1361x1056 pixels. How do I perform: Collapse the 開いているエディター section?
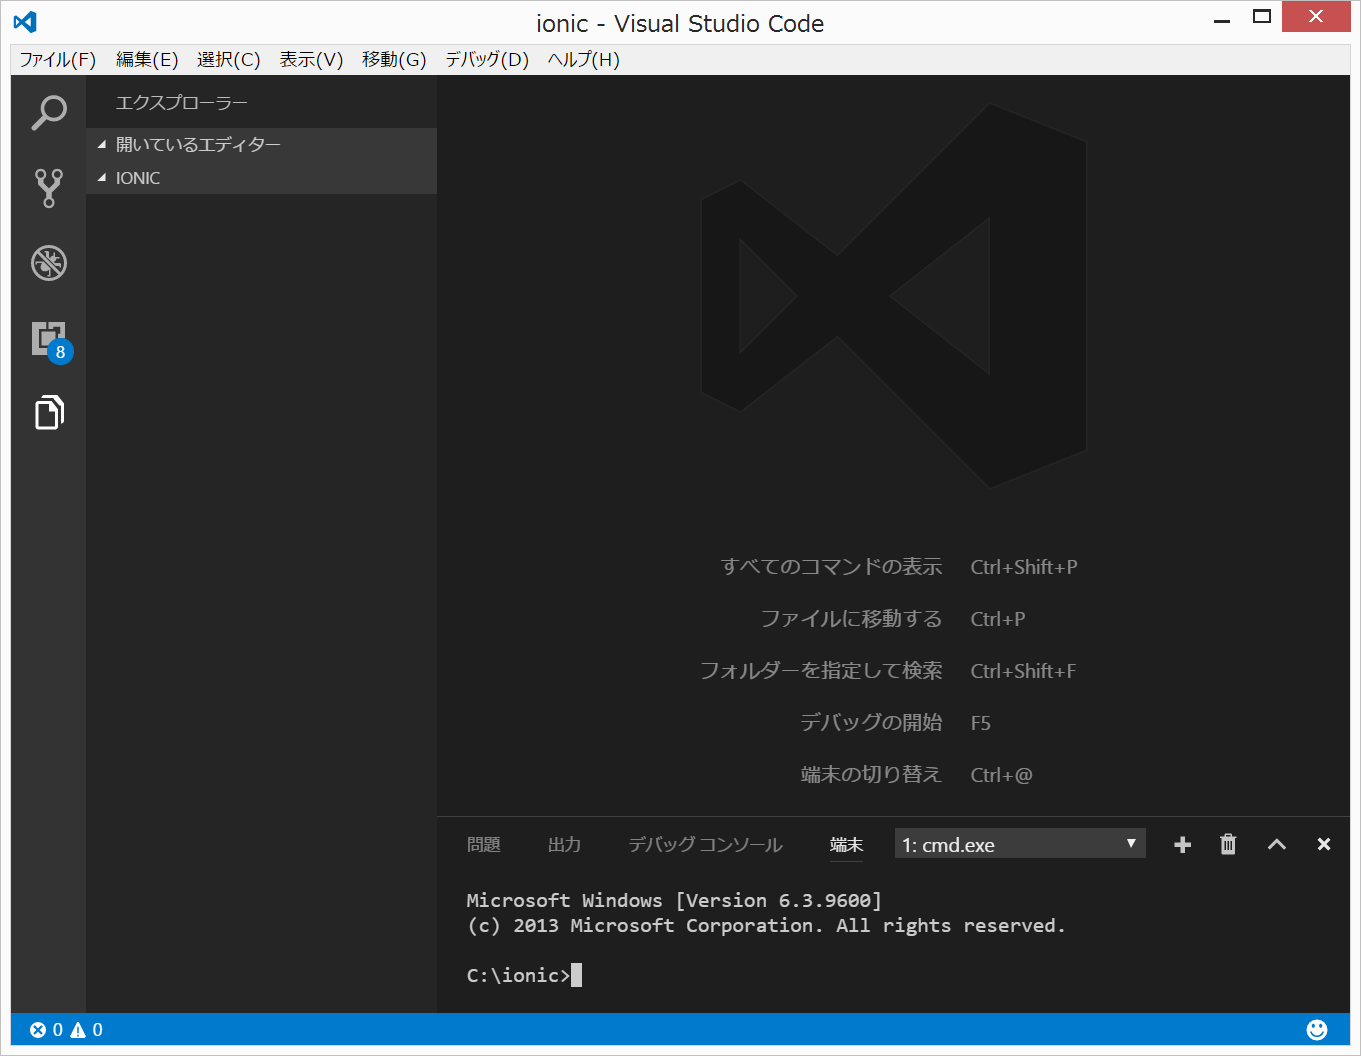tap(198, 145)
